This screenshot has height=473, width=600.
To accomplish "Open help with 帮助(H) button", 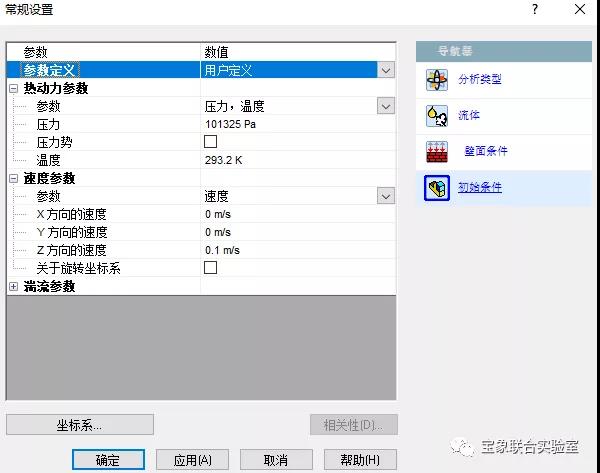I will coord(360,459).
